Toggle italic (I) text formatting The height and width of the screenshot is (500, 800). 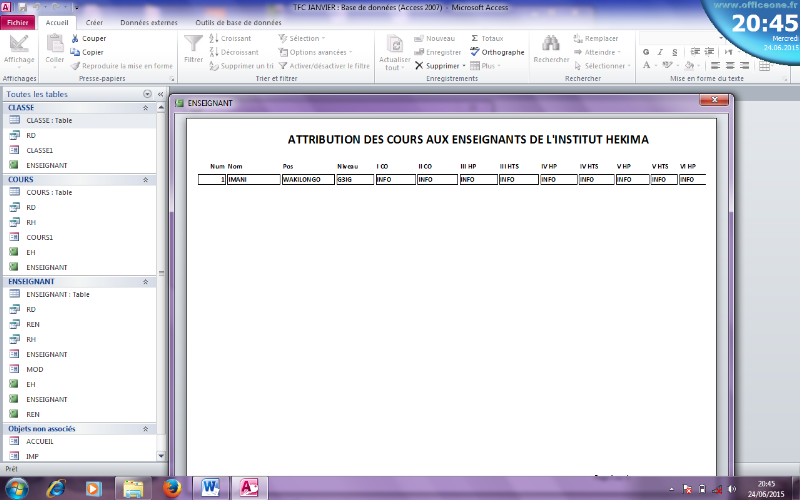[x=658, y=52]
